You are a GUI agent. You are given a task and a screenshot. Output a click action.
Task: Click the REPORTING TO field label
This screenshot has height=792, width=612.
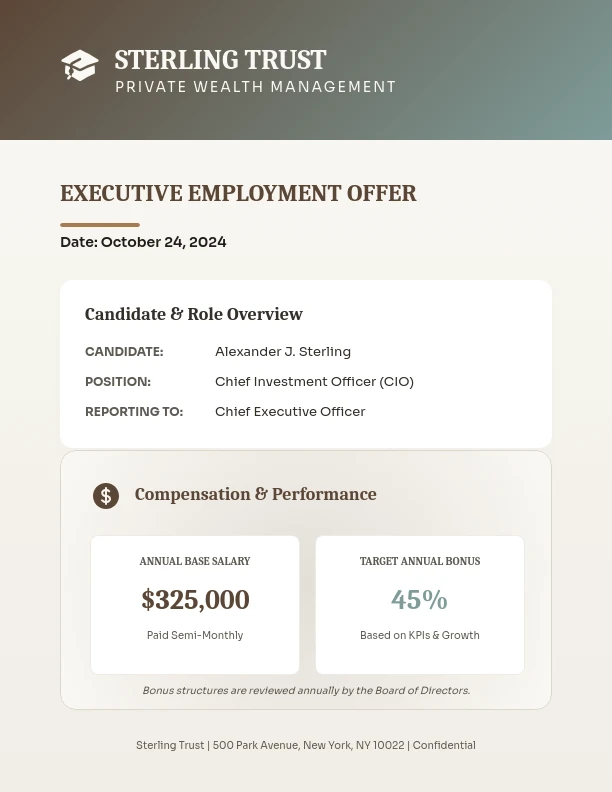click(x=134, y=412)
